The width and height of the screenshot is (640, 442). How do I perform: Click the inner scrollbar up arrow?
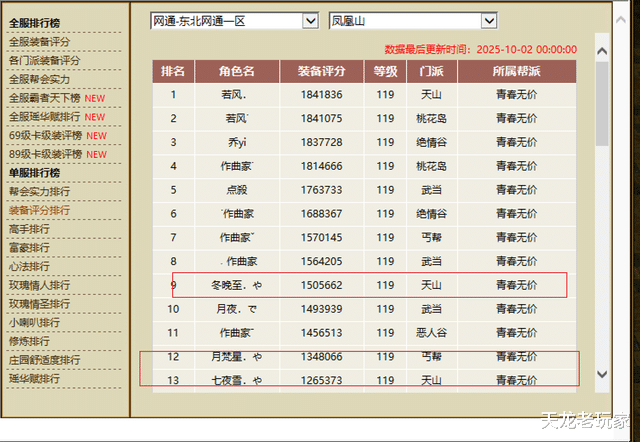coord(602,51)
